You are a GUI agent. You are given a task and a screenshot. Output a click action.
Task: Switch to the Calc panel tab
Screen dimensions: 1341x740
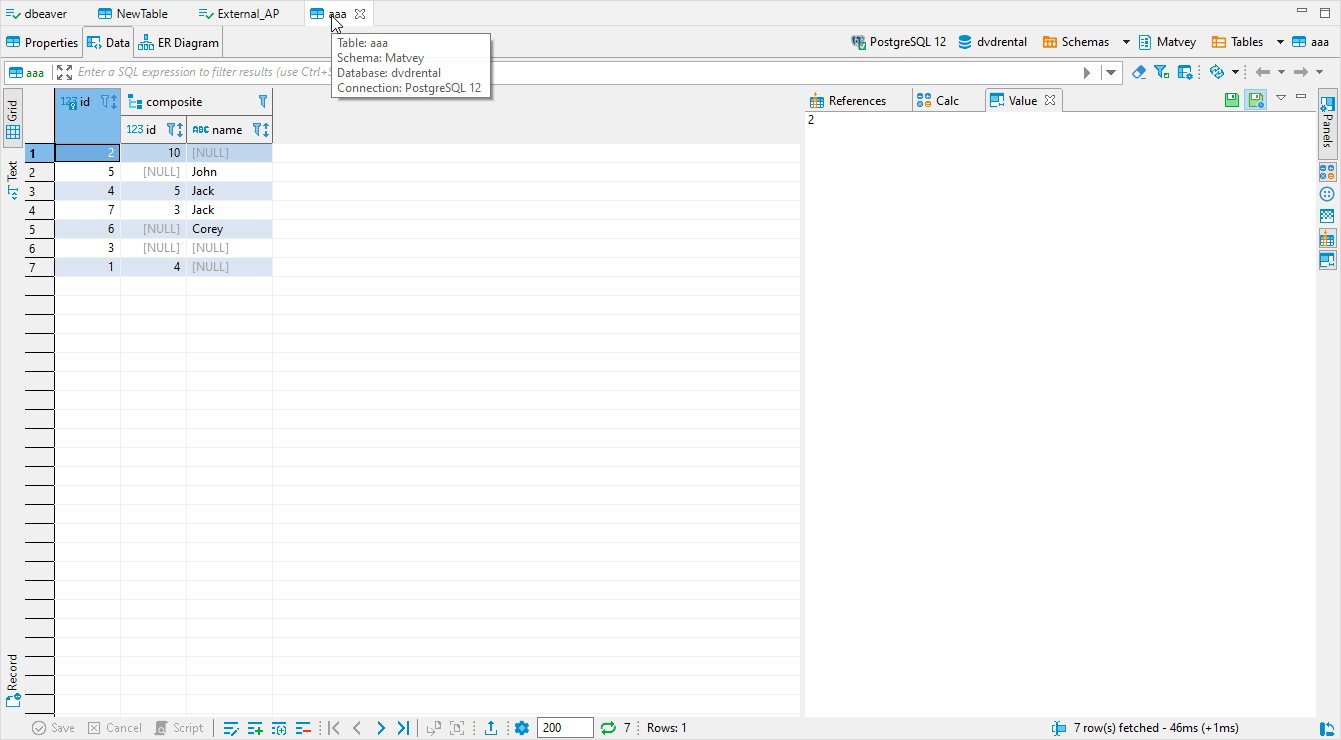(938, 101)
